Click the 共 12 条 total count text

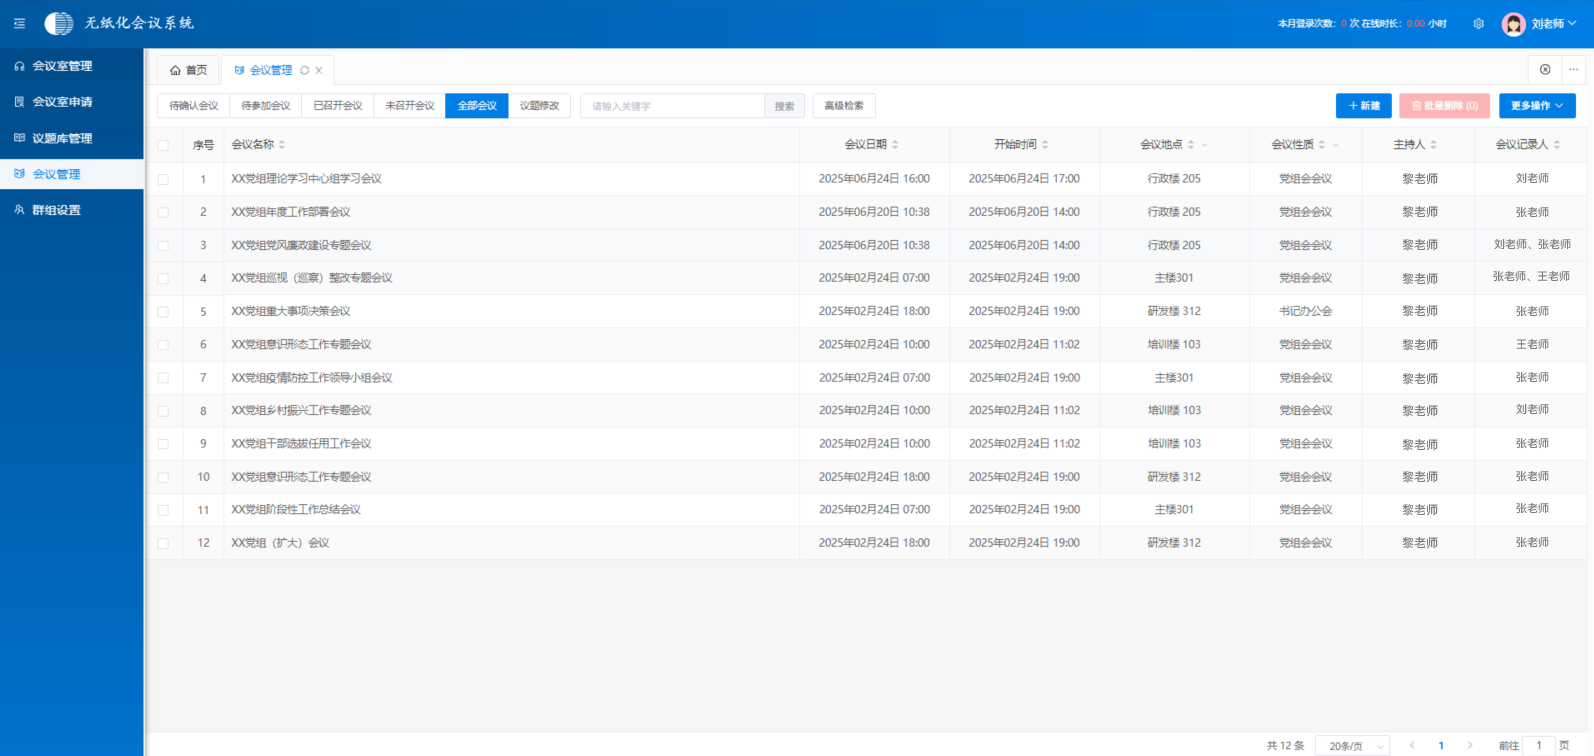(1285, 746)
